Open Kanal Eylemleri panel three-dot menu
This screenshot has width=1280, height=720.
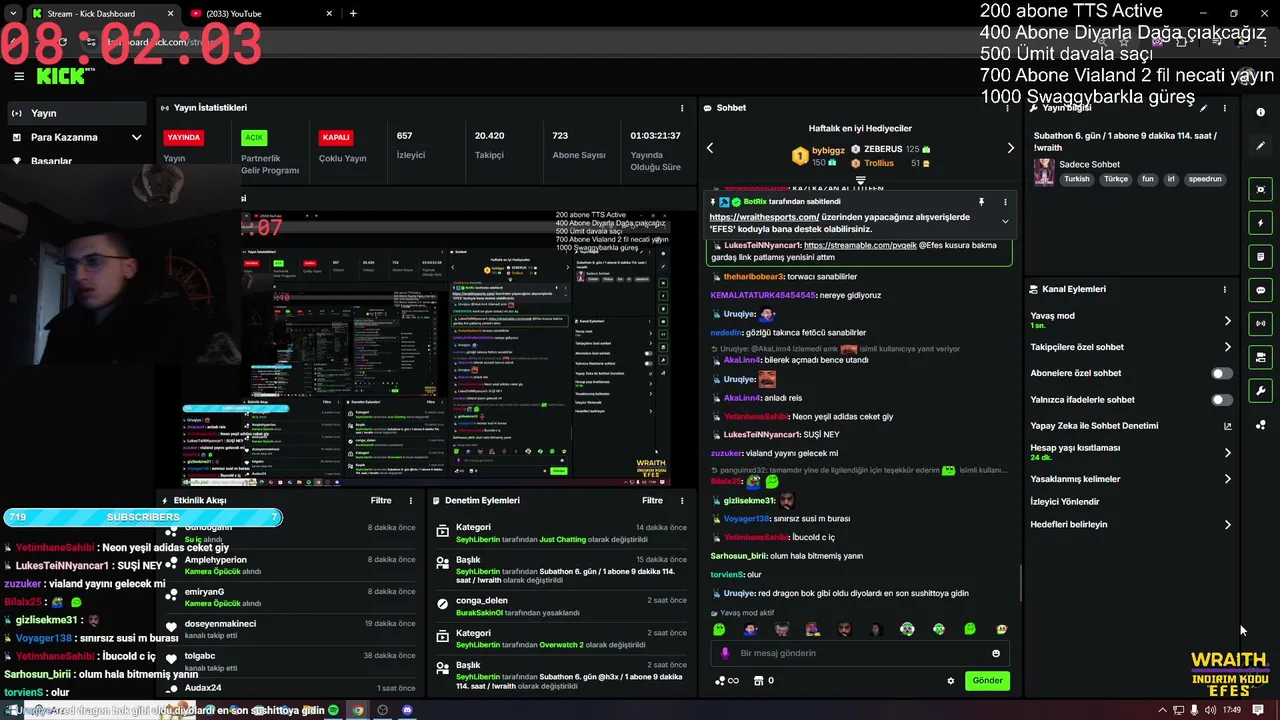click(1224, 289)
